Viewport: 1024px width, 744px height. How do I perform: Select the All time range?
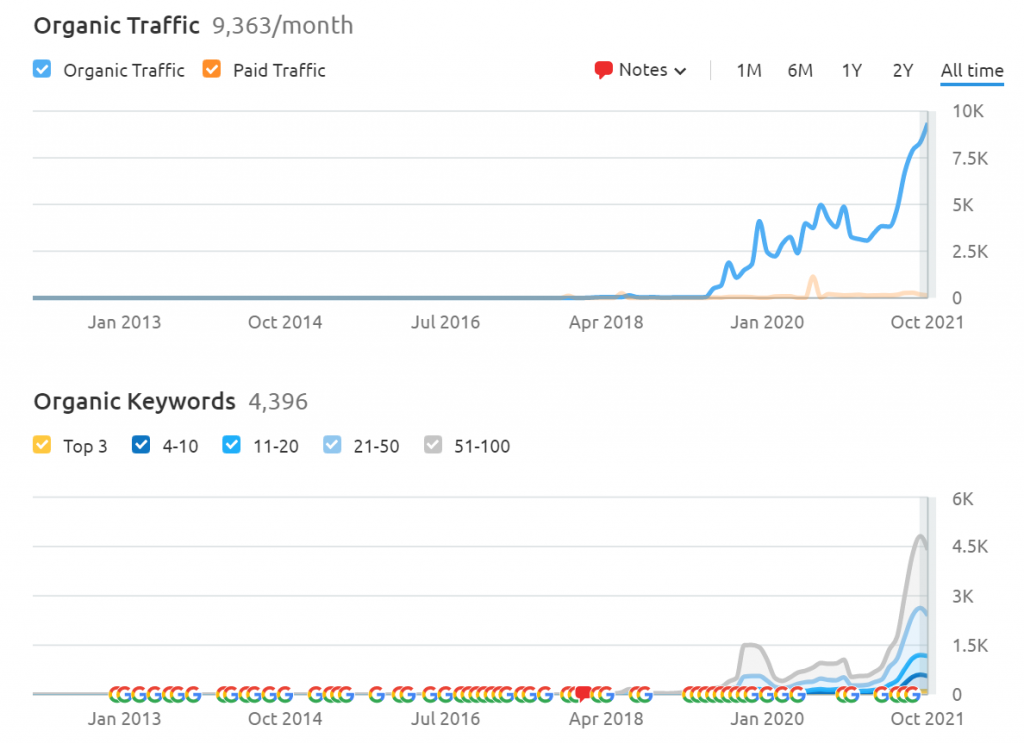[971, 70]
